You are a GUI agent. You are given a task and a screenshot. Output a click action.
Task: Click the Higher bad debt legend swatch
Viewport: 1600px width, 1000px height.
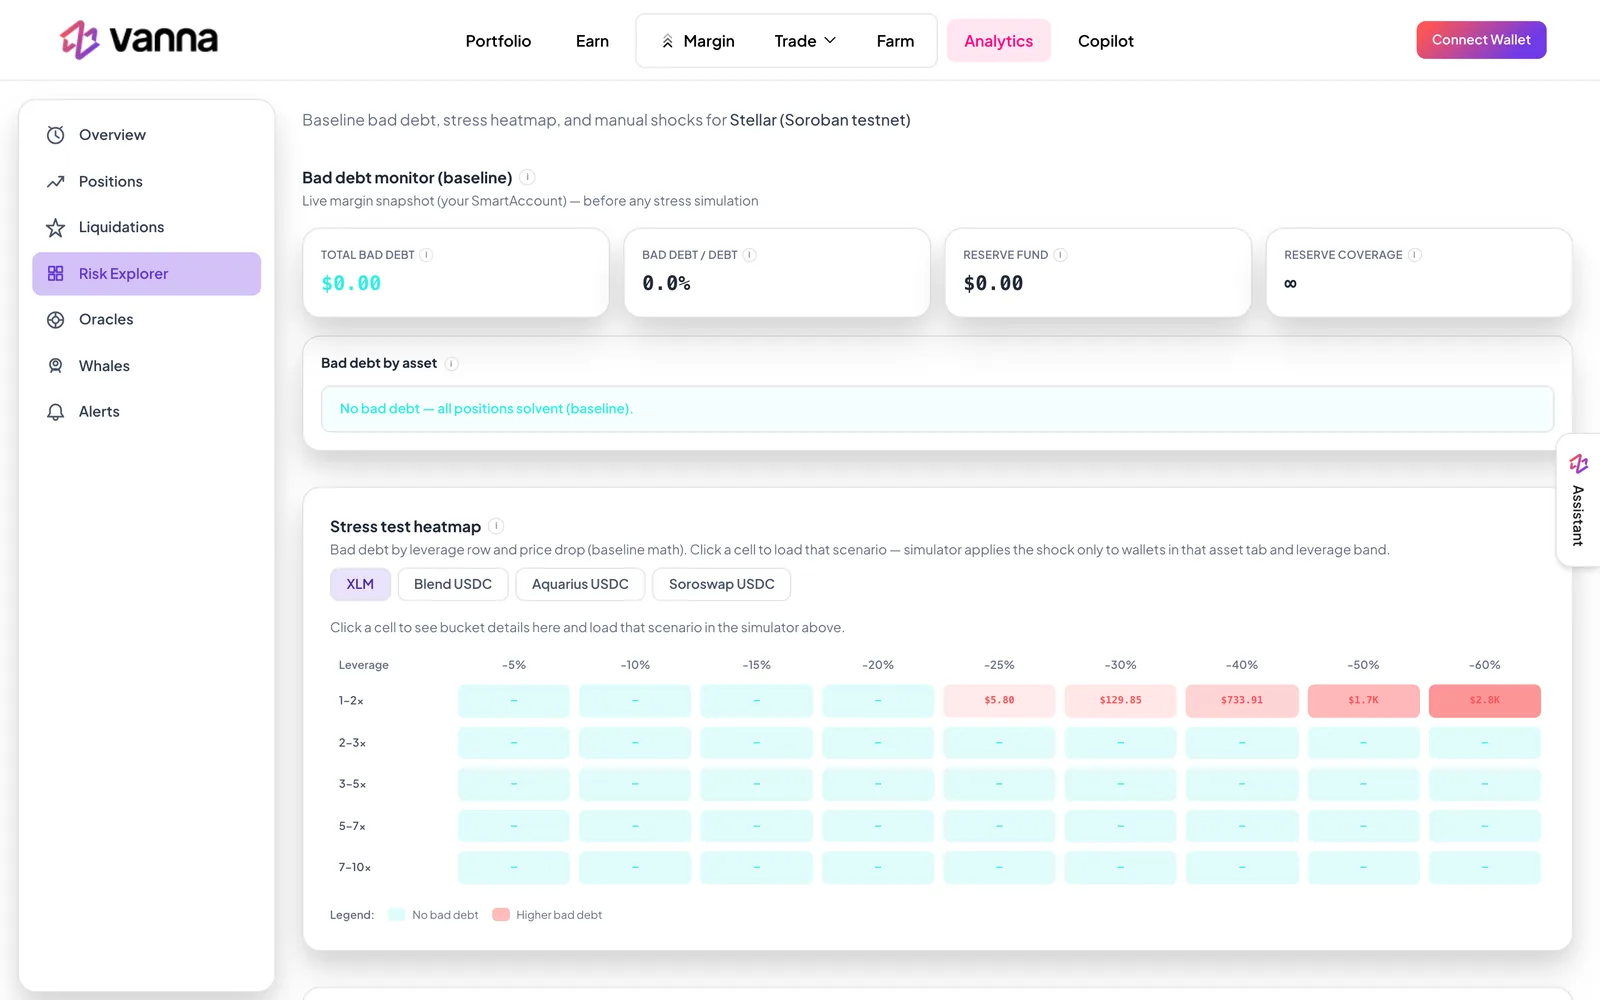[501, 915]
